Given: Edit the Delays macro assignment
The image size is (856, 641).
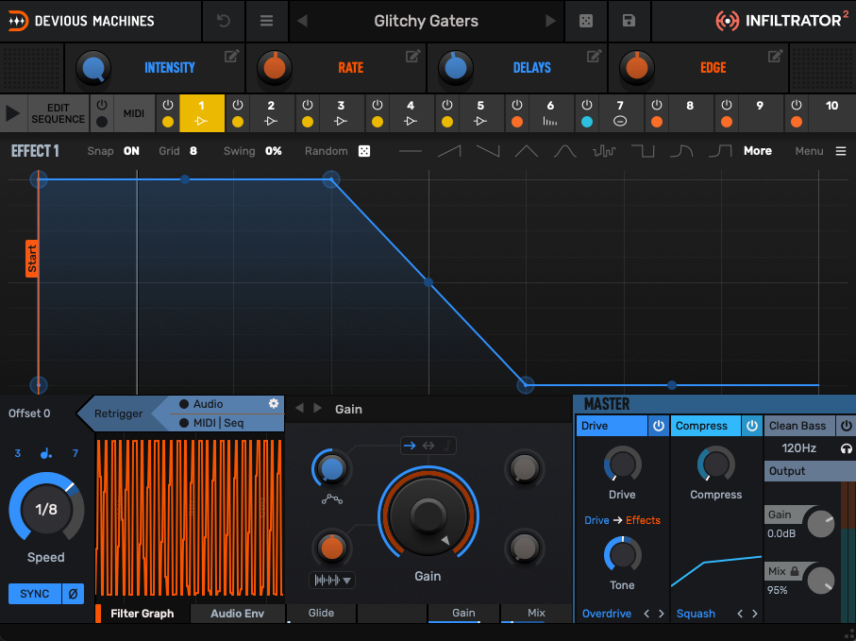Looking at the screenshot, I should coord(594,56).
